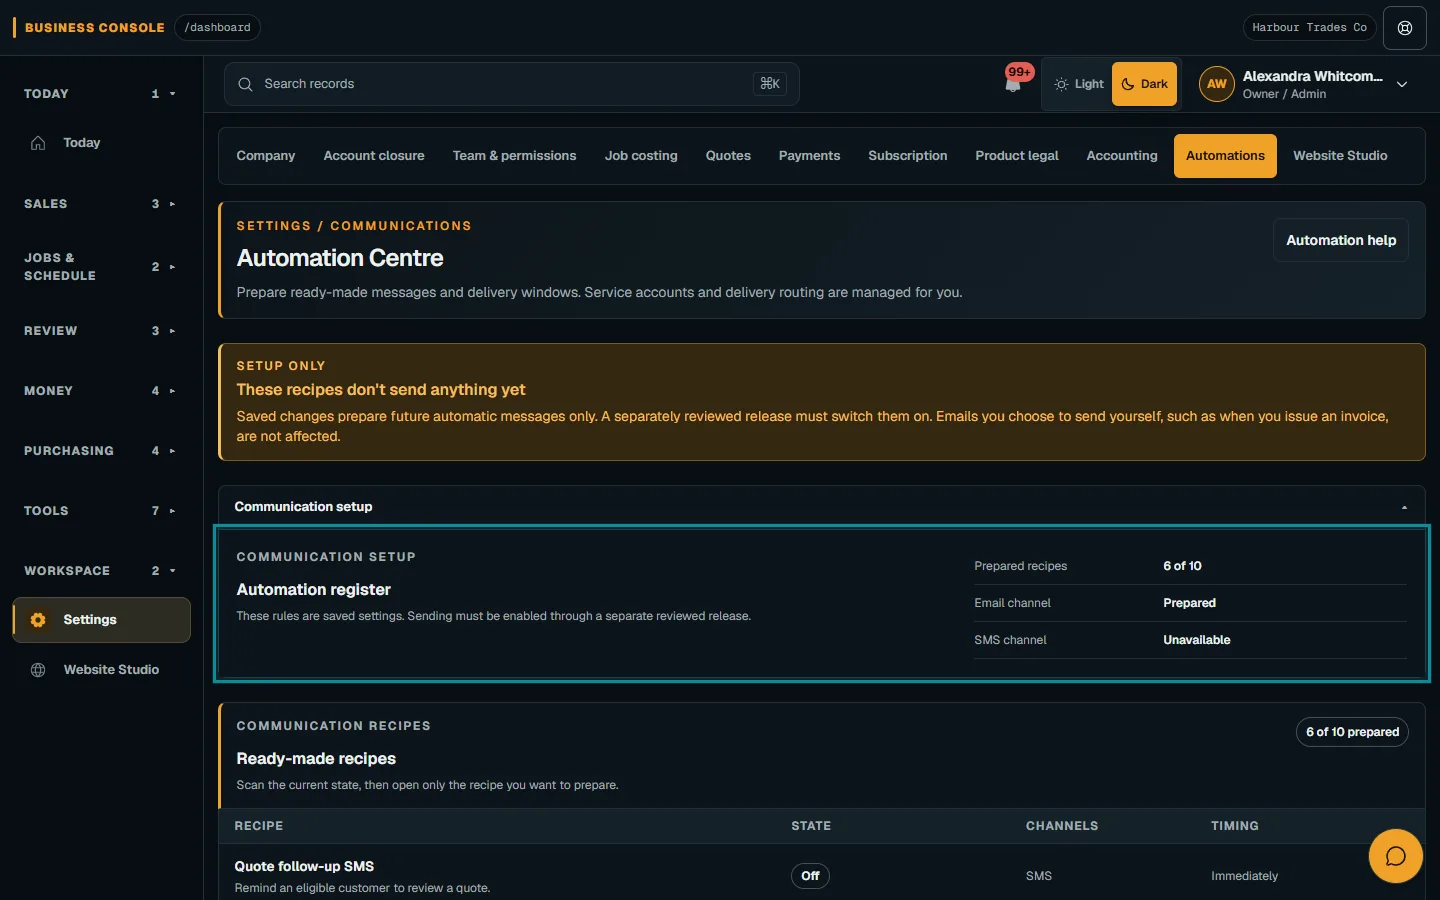Click the Website Studio globe icon in sidebar

38,670
